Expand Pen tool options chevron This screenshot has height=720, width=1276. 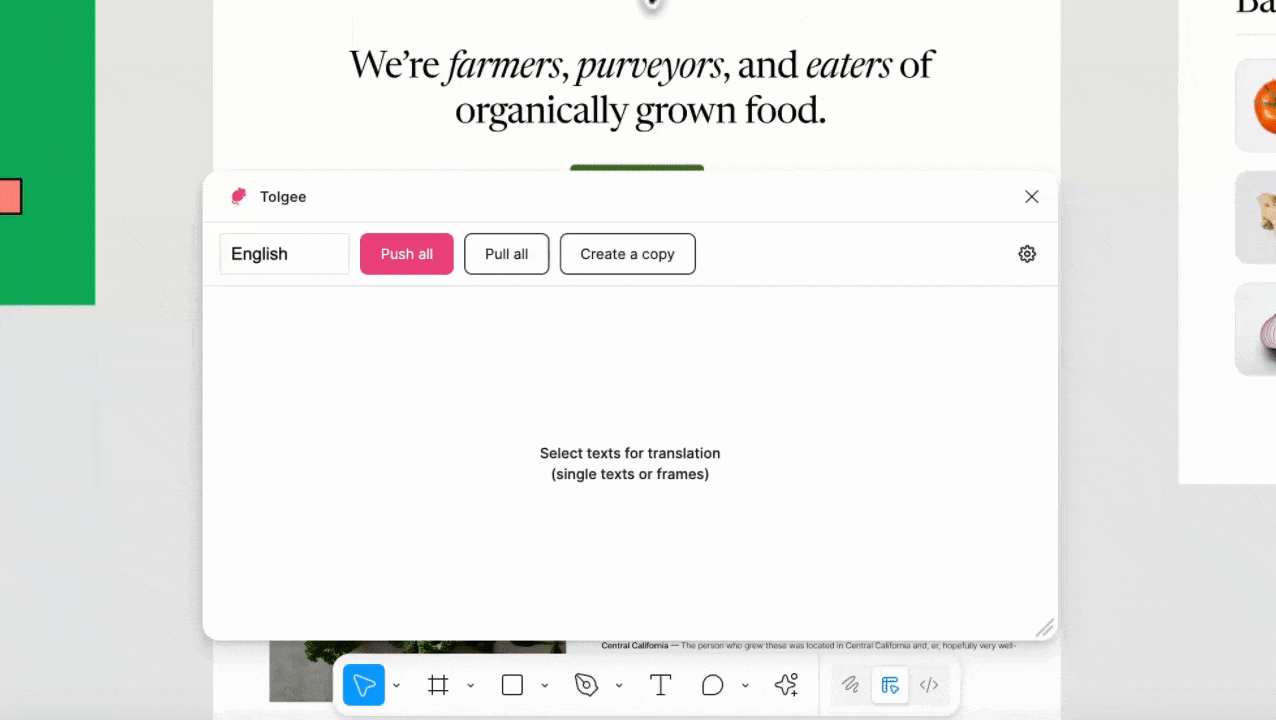coord(619,686)
